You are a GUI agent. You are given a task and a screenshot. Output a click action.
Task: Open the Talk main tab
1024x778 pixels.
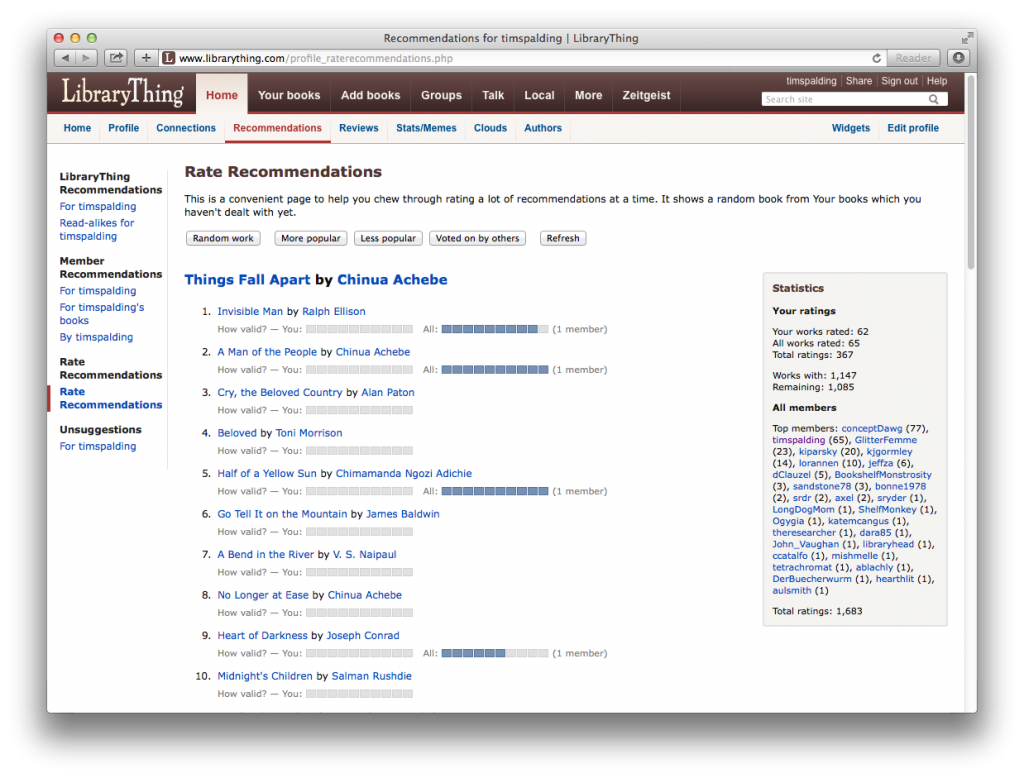click(x=493, y=95)
